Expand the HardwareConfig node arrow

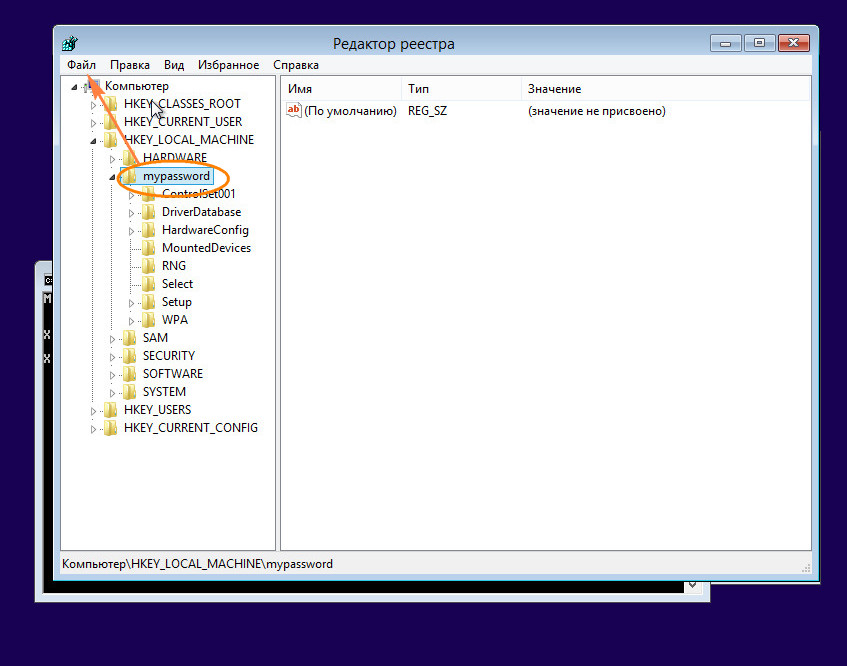pos(131,231)
